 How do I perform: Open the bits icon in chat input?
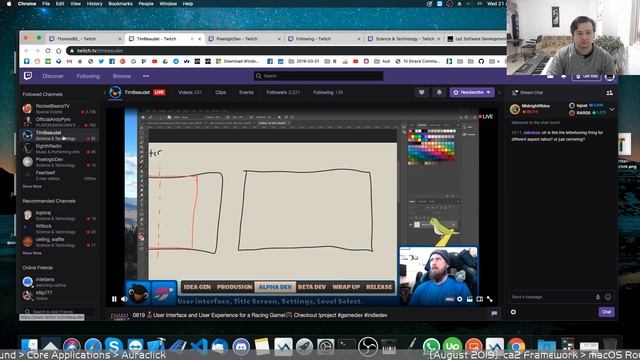tap(598, 297)
